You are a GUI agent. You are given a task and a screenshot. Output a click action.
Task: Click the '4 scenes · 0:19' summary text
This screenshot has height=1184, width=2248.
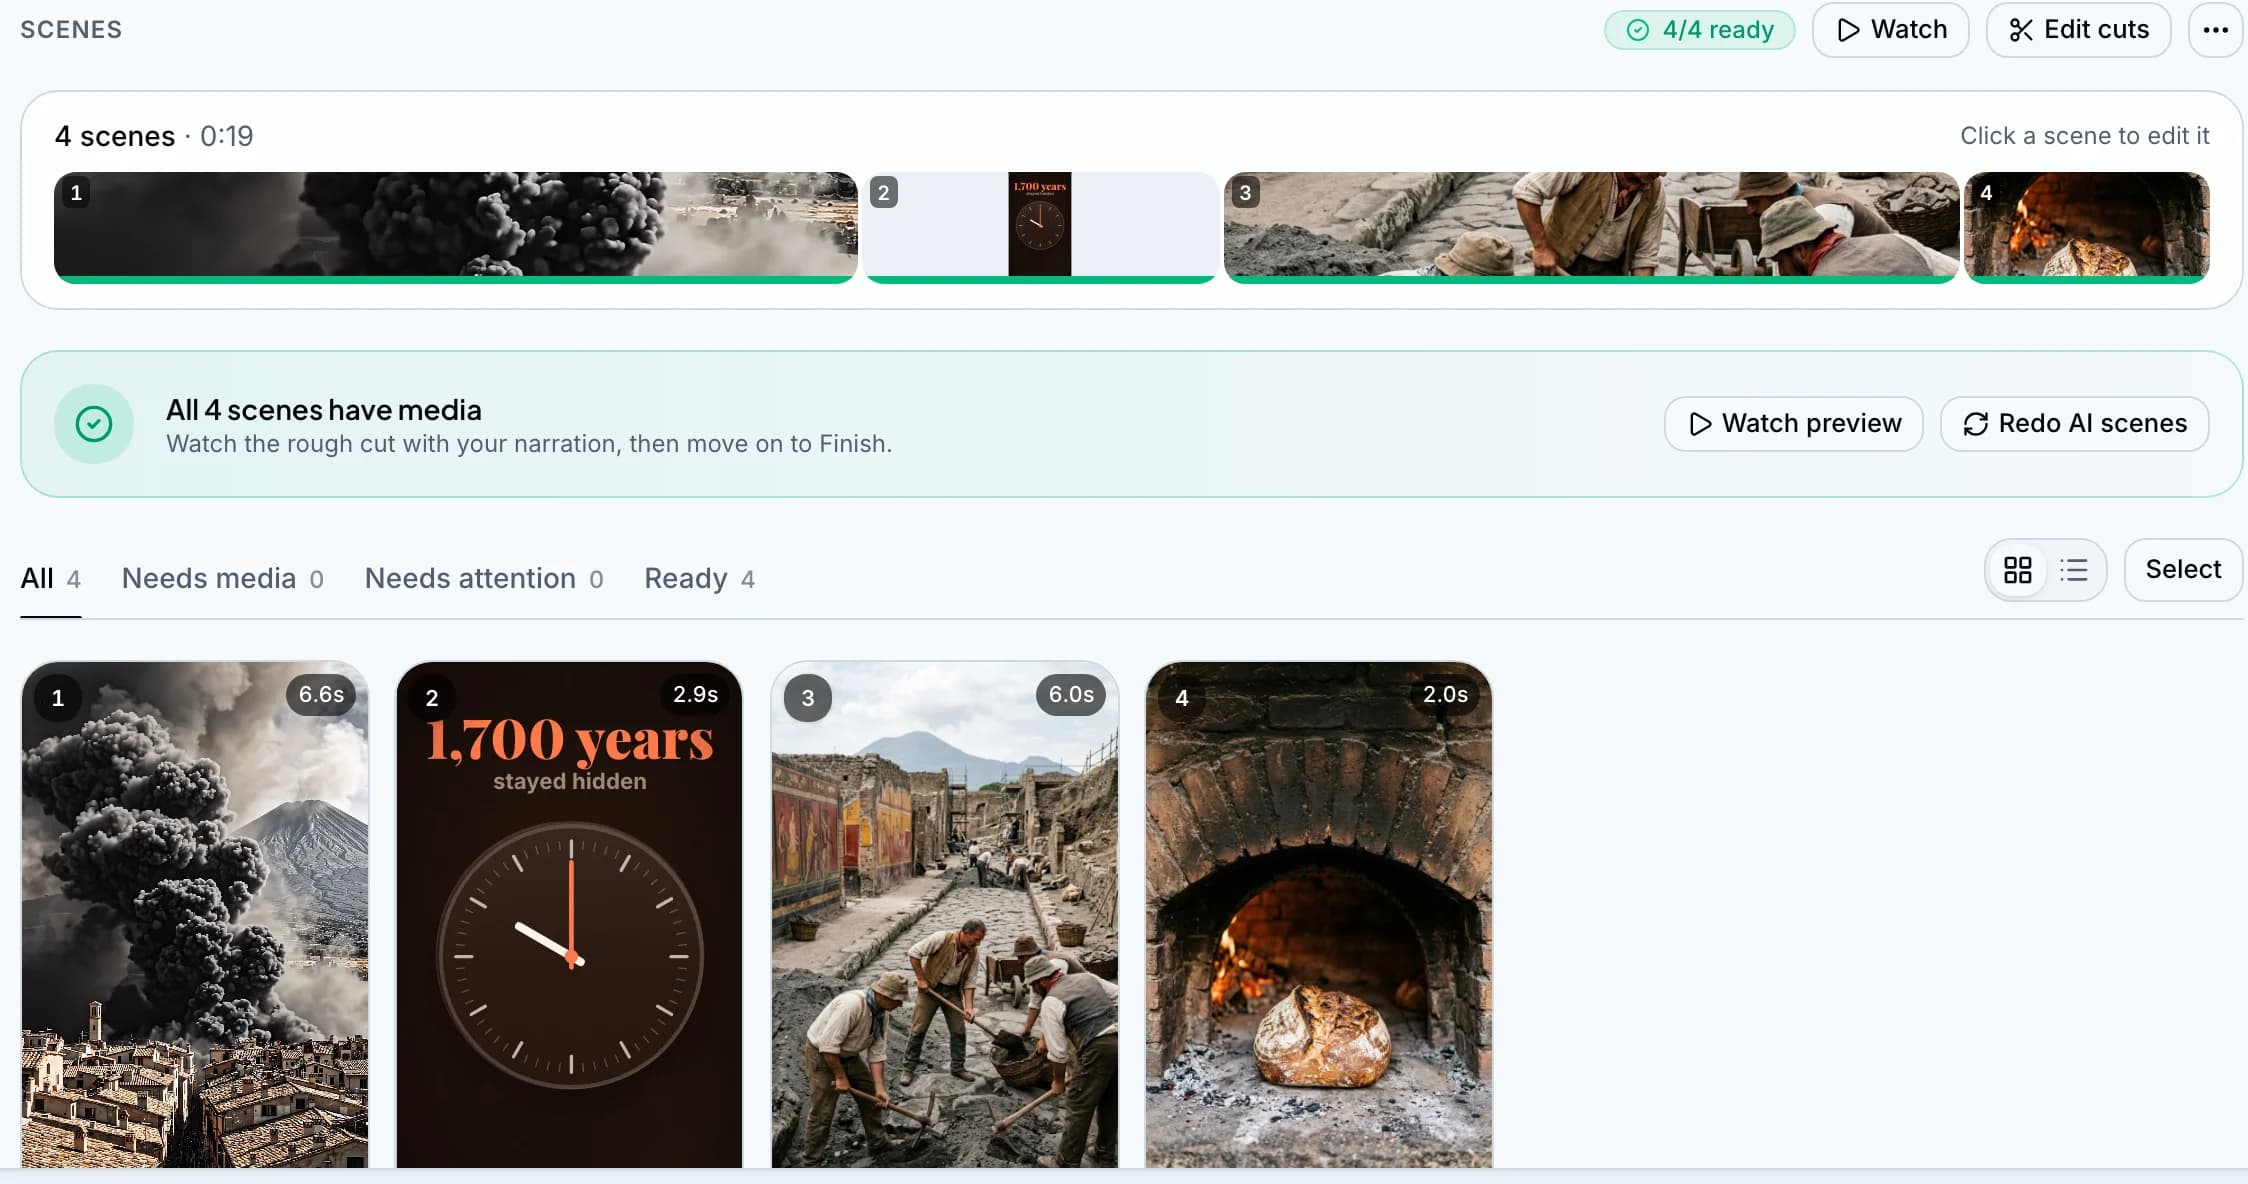pyautogui.click(x=154, y=136)
